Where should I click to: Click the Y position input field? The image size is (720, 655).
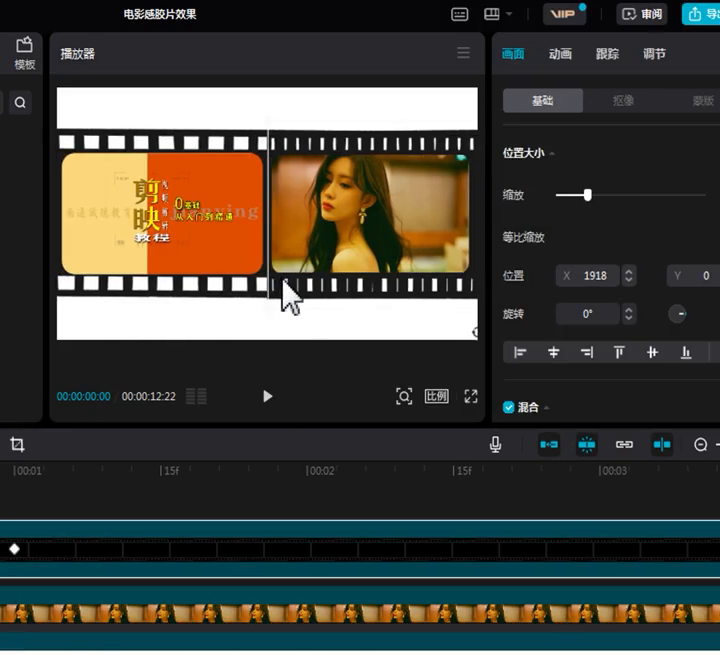point(693,276)
